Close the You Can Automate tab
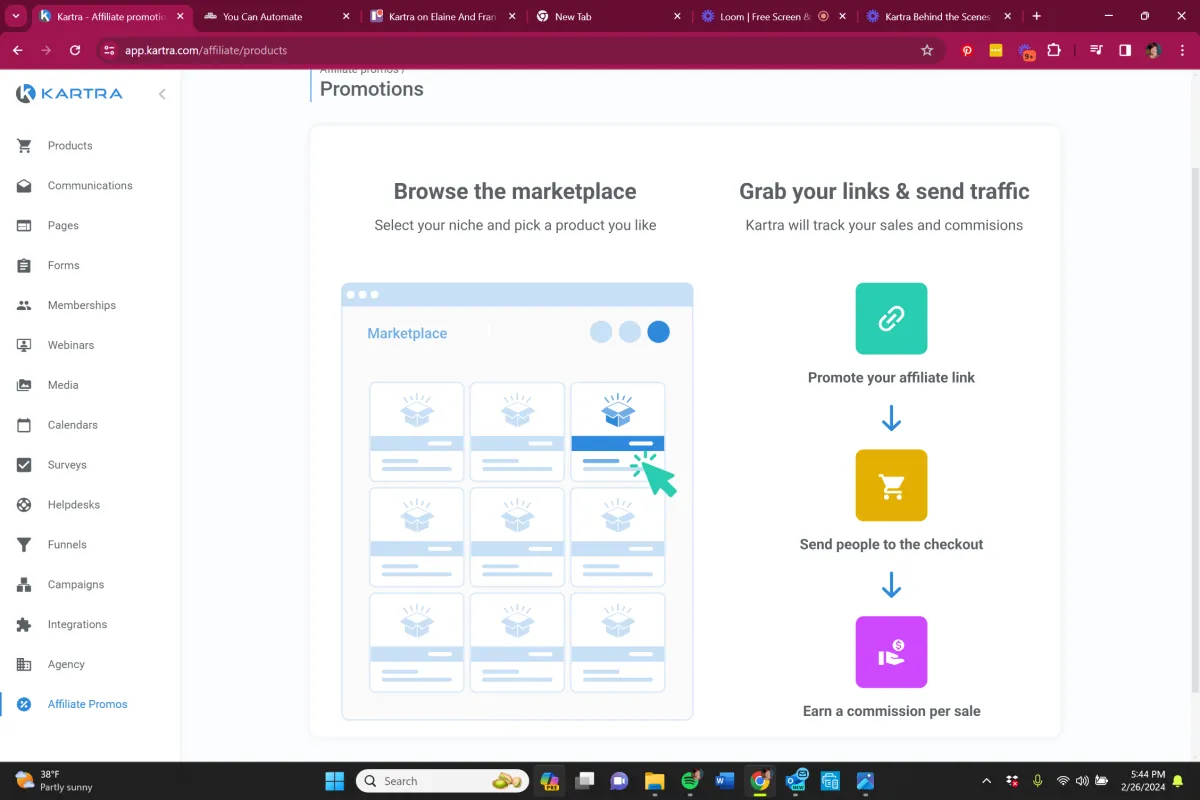 coord(346,16)
